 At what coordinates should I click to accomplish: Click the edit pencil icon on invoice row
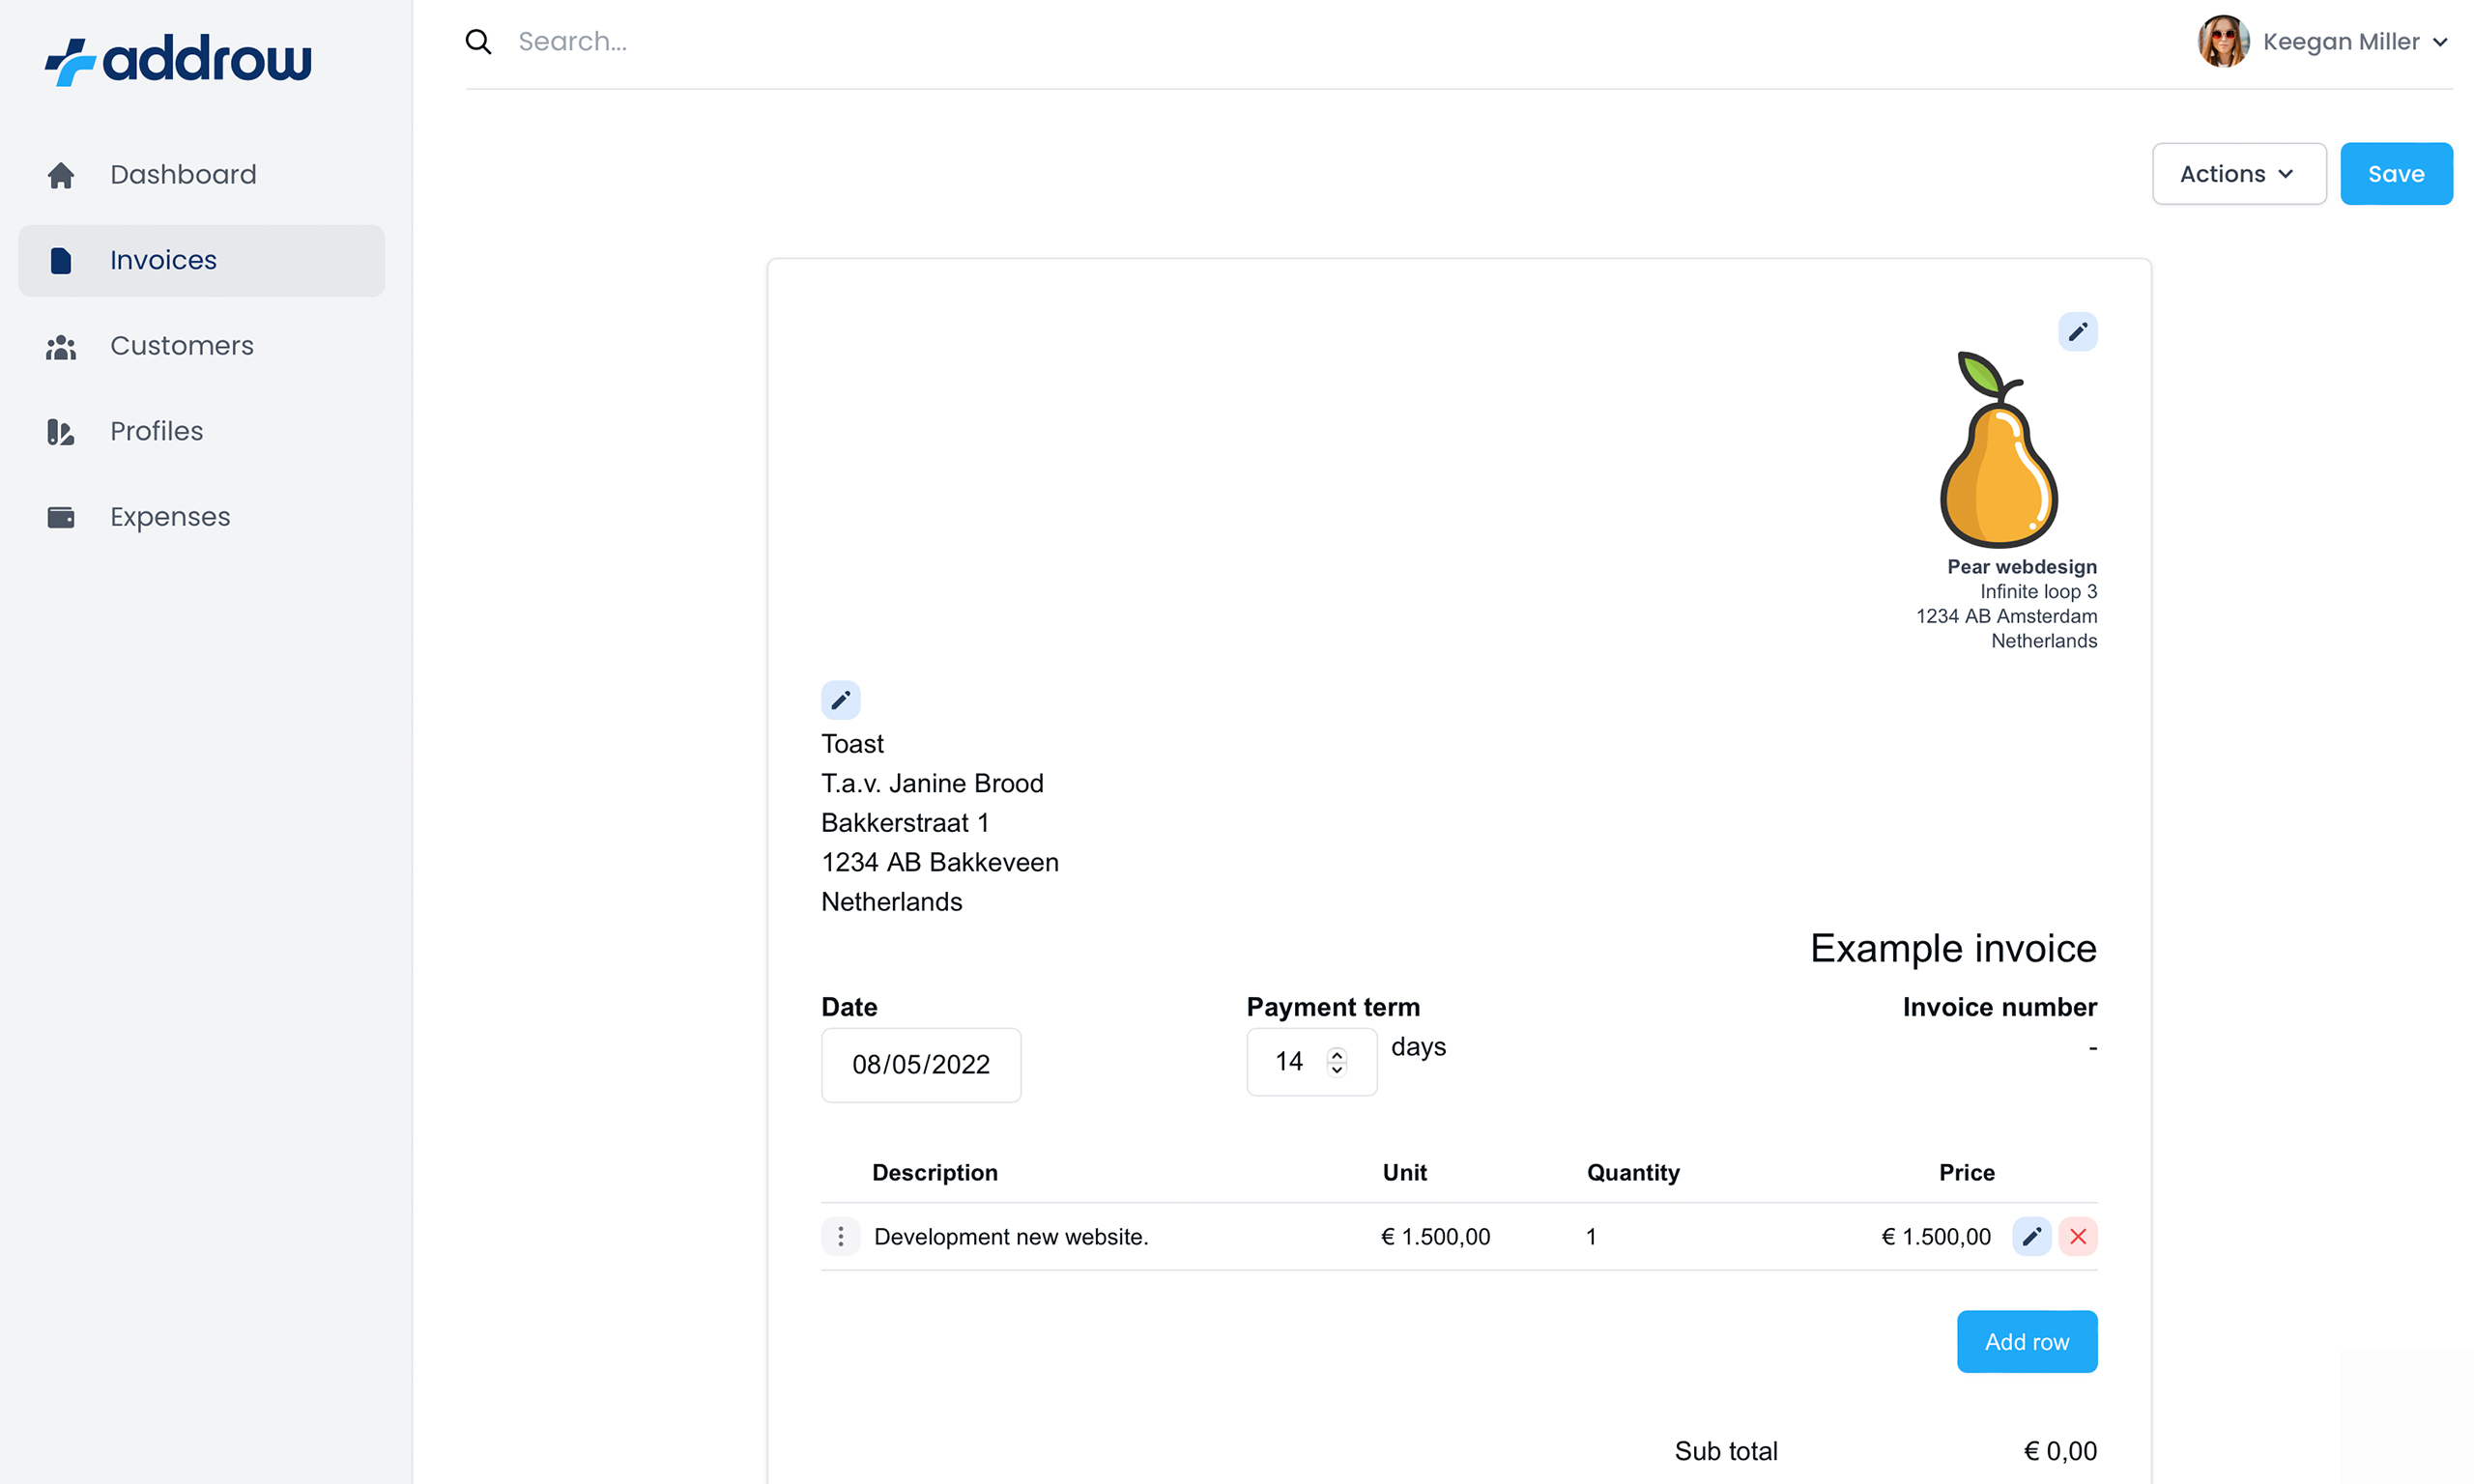pos(2032,1235)
